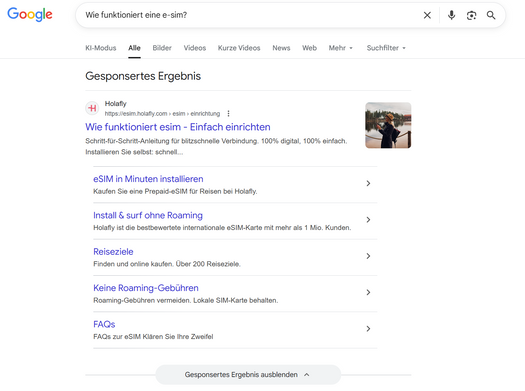The image size is (525, 391).
Task: Click chevron in the Reiseziele row
Action: tap(368, 256)
